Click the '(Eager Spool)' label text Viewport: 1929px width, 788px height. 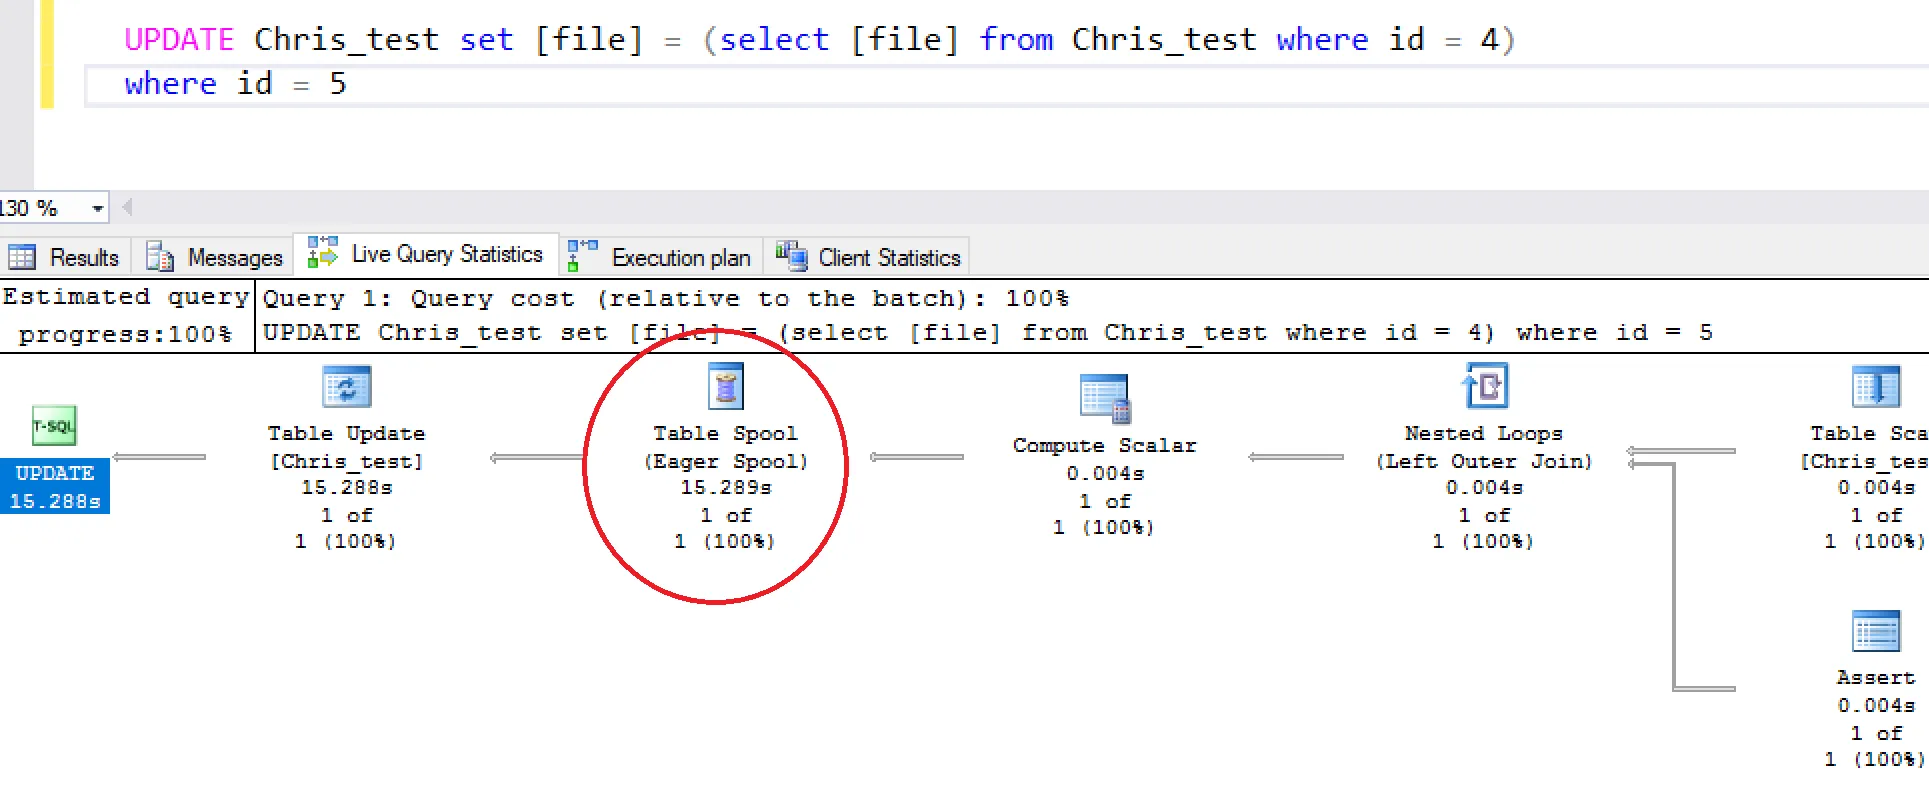point(726,461)
